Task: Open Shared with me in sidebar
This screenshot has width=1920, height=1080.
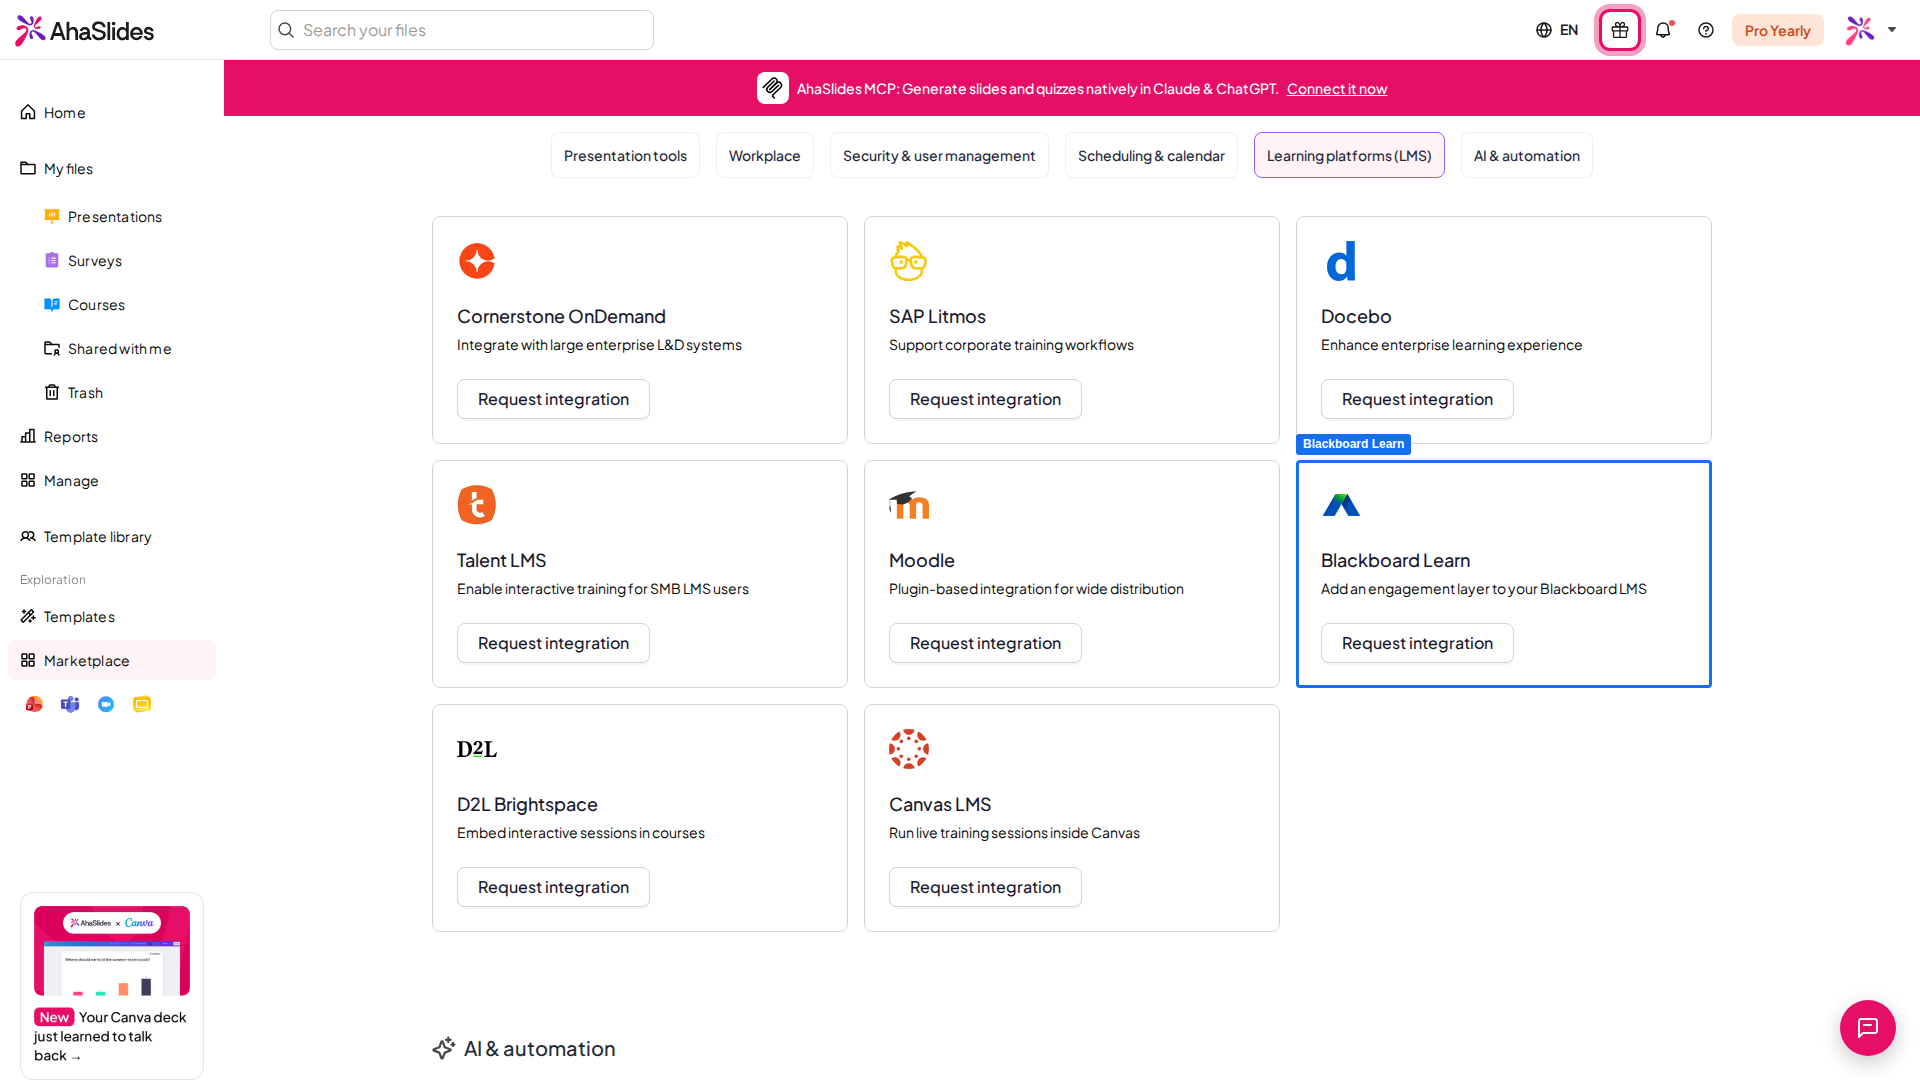Action: tap(112, 348)
